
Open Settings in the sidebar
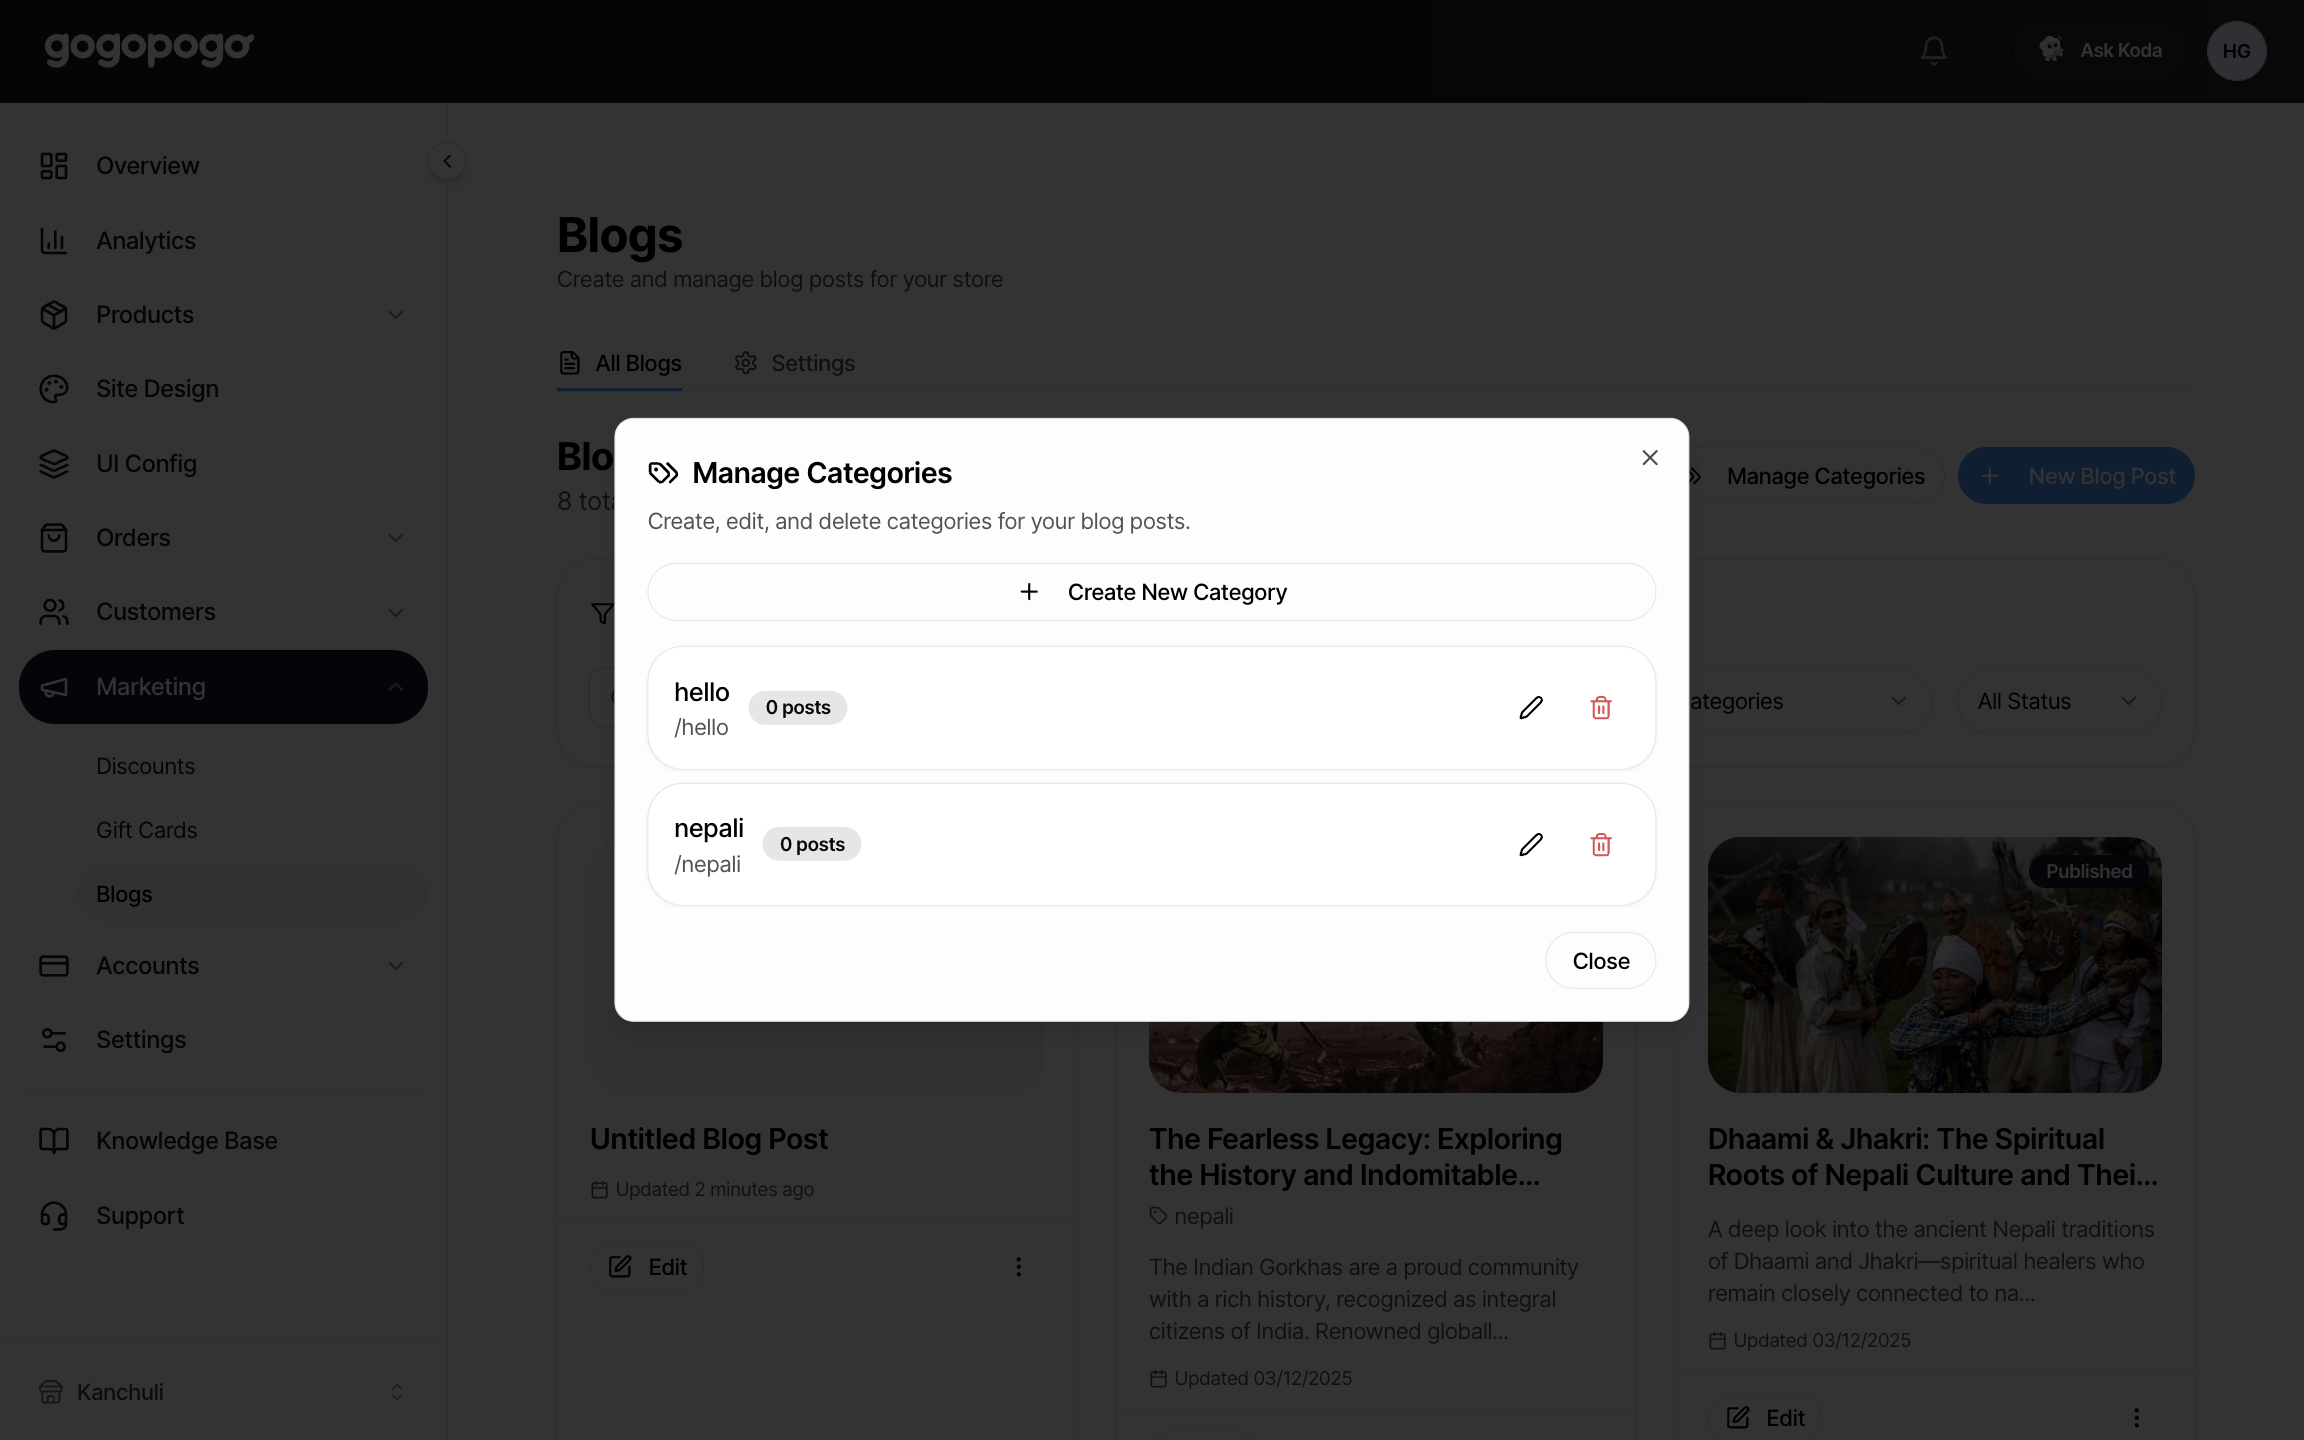pyautogui.click(x=223, y=1040)
